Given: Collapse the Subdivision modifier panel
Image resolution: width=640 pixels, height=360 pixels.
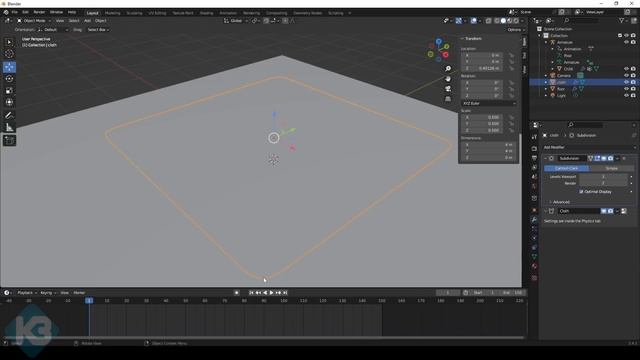Looking at the screenshot, I should point(546,158).
